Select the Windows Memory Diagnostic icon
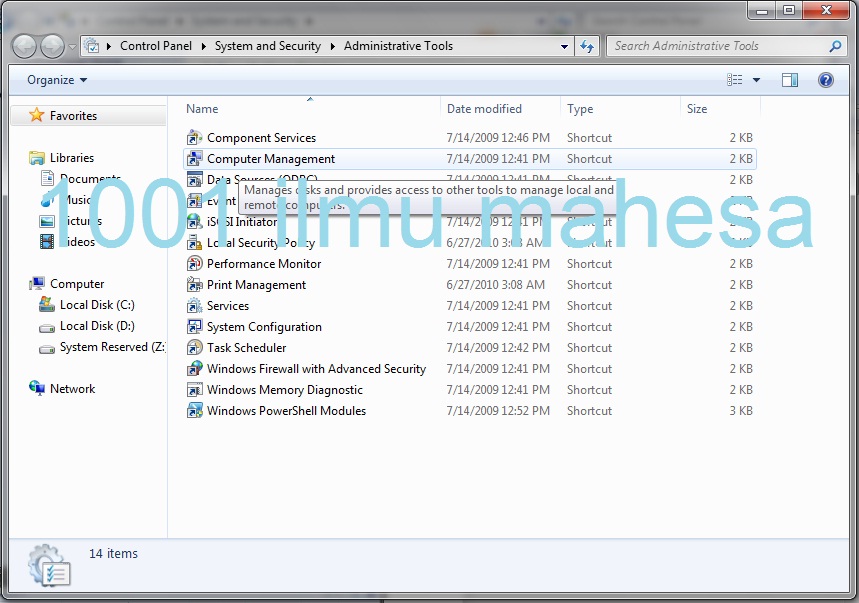The image size is (859, 603). pyautogui.click(x=194, y=389)
